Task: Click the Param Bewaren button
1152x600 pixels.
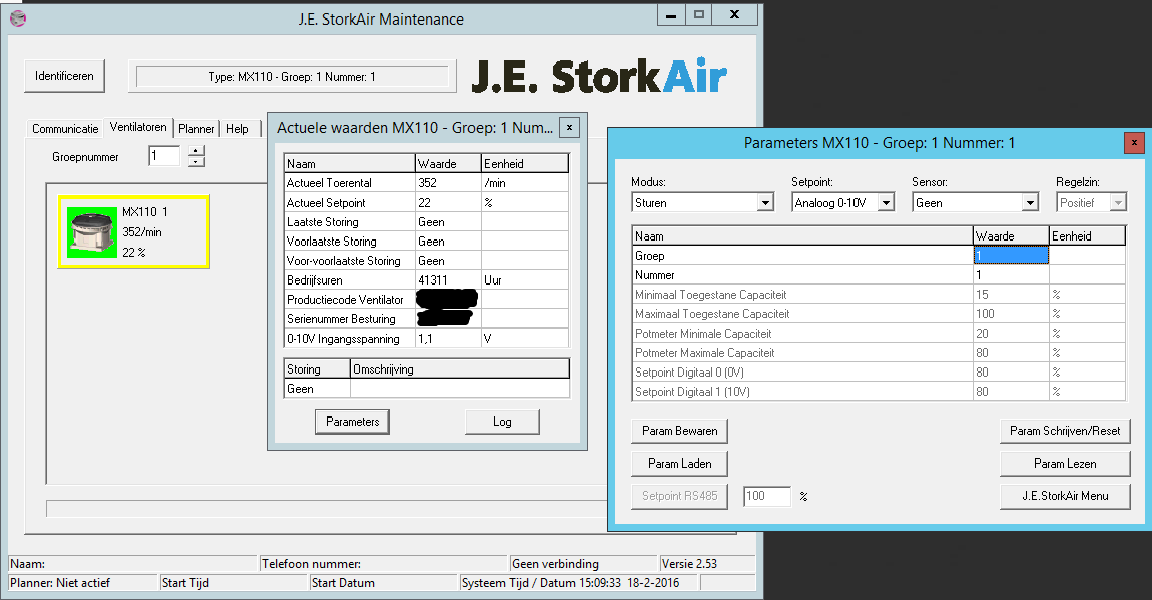Action: point(680,431)
